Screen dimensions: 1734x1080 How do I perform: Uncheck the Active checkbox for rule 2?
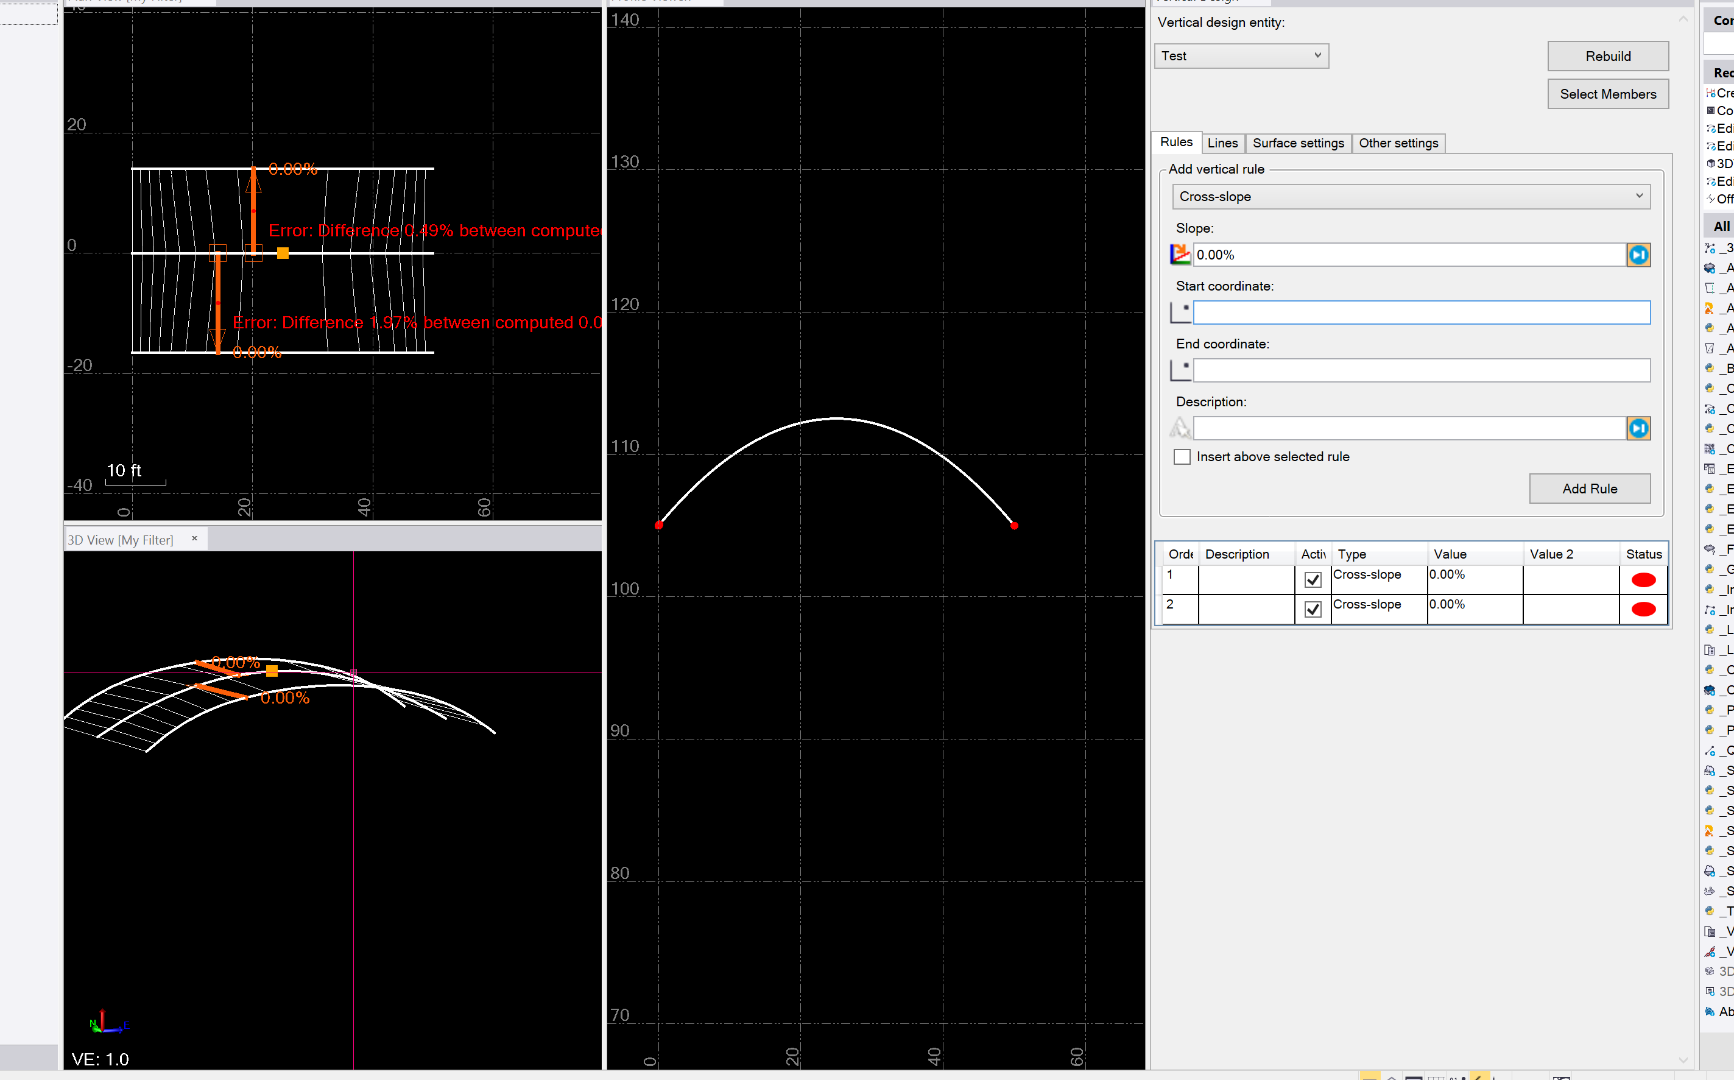(x=1314, y=608)
